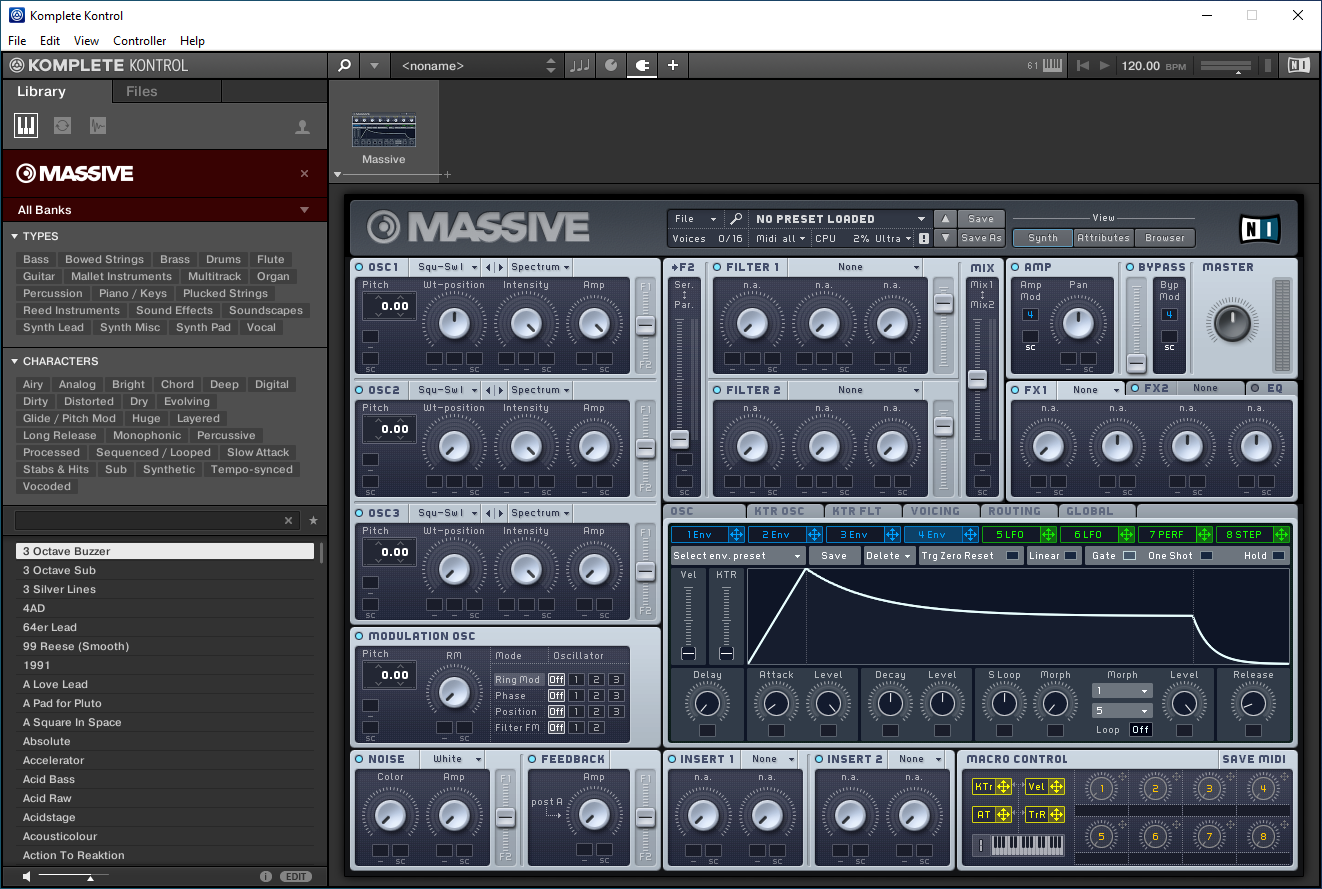
Task: Expand the All Banks dropdown
Action: [x=304, y=210]
